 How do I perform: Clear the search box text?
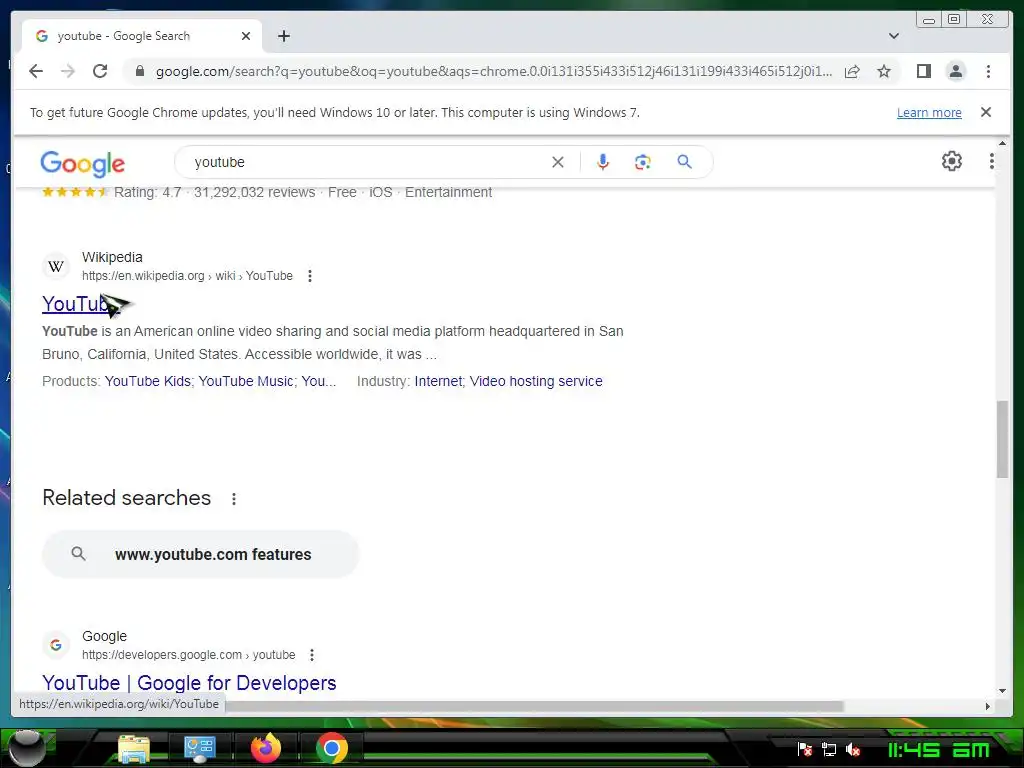[x=558, y=162]
